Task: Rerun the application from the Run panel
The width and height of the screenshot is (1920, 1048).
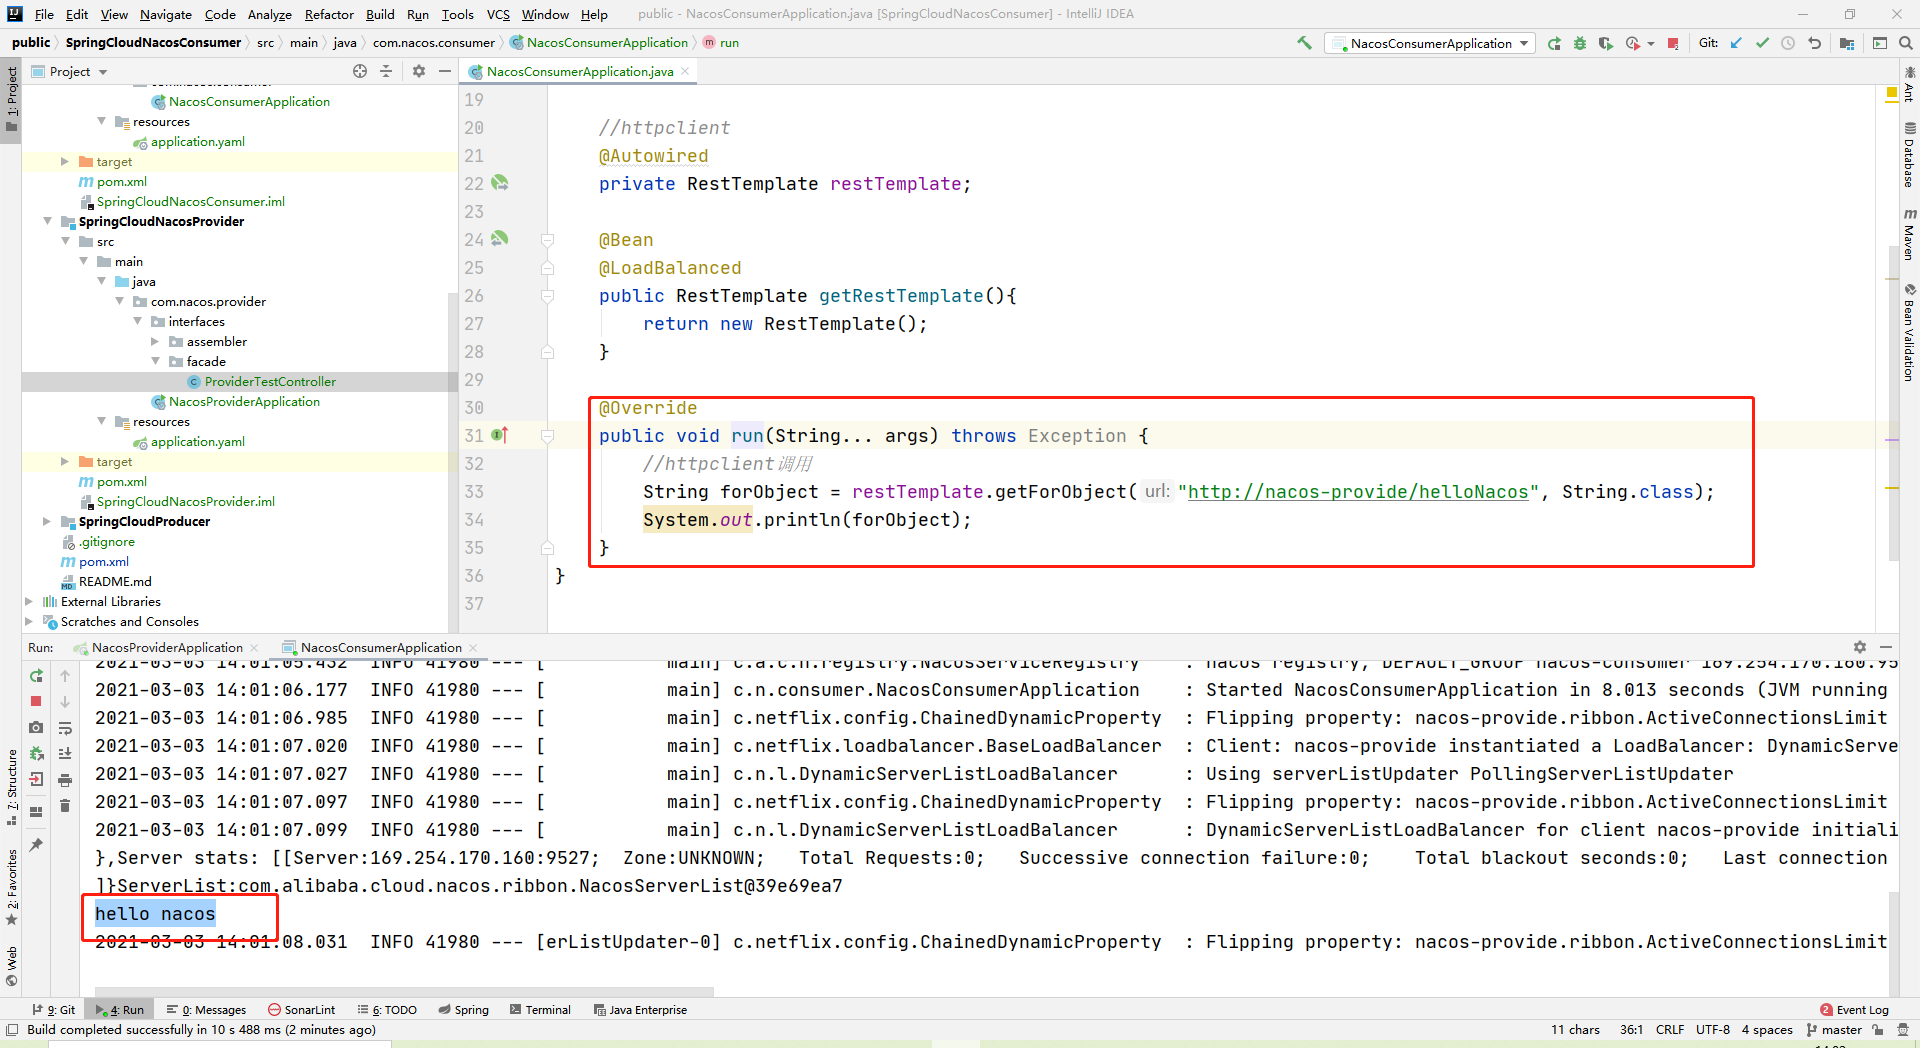Action: coord(37,677)
